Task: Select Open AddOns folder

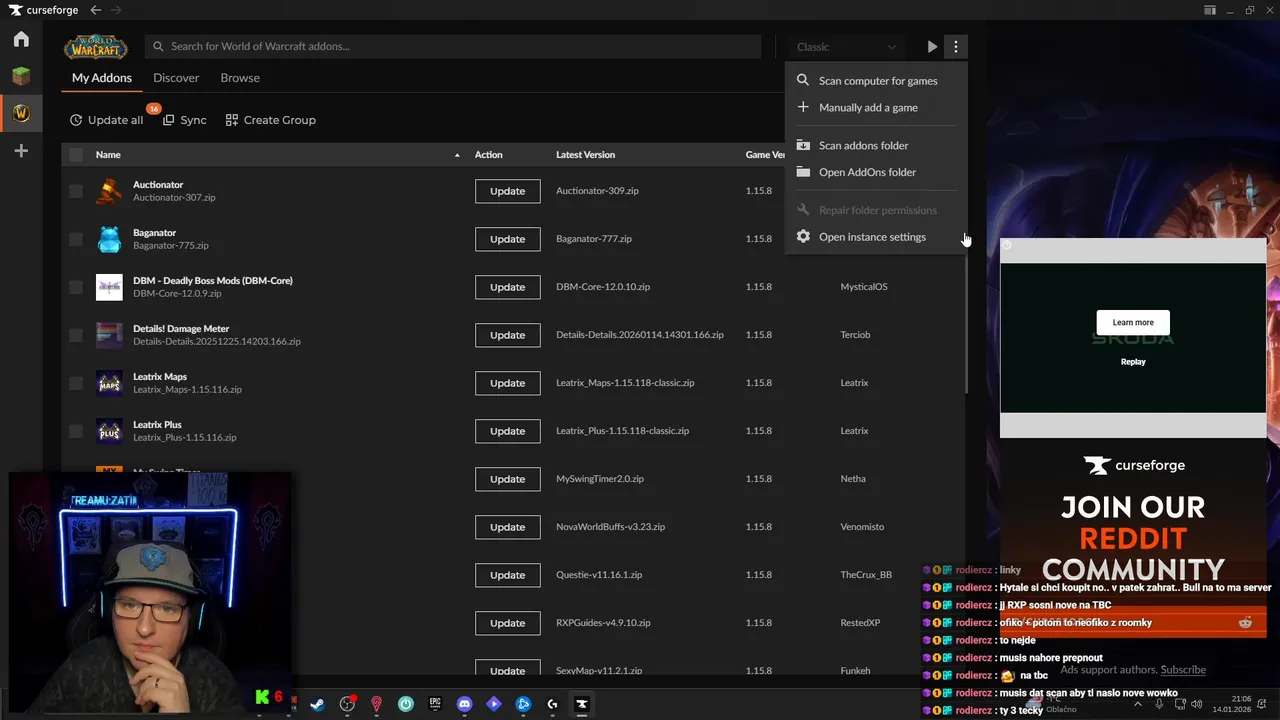Action: click(876, 172)
